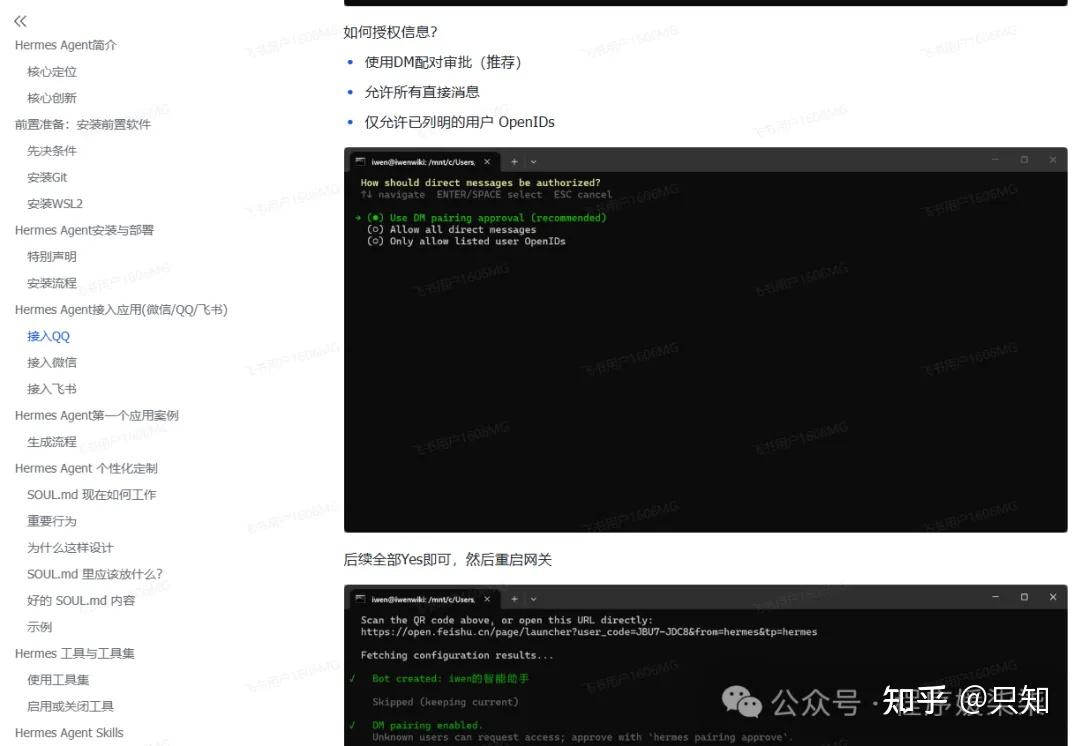Jump to 接入微信 heading
Viewport: 1080px width, 746px height.
(x=52, y=362)
